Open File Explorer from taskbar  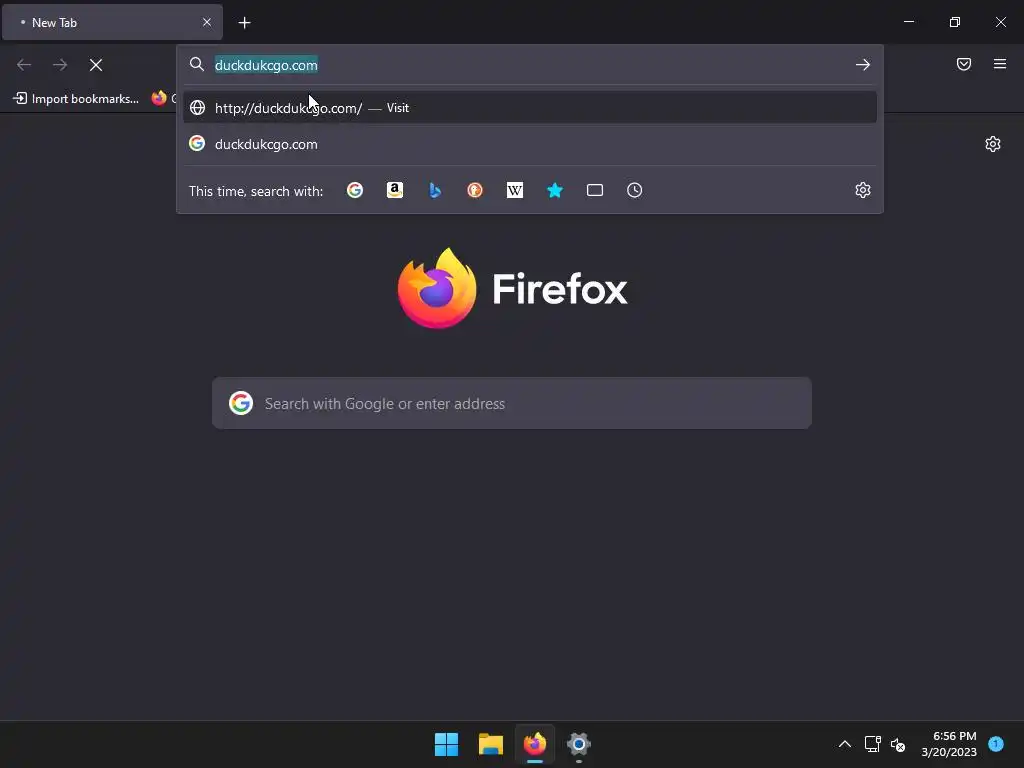coord(490,744)
